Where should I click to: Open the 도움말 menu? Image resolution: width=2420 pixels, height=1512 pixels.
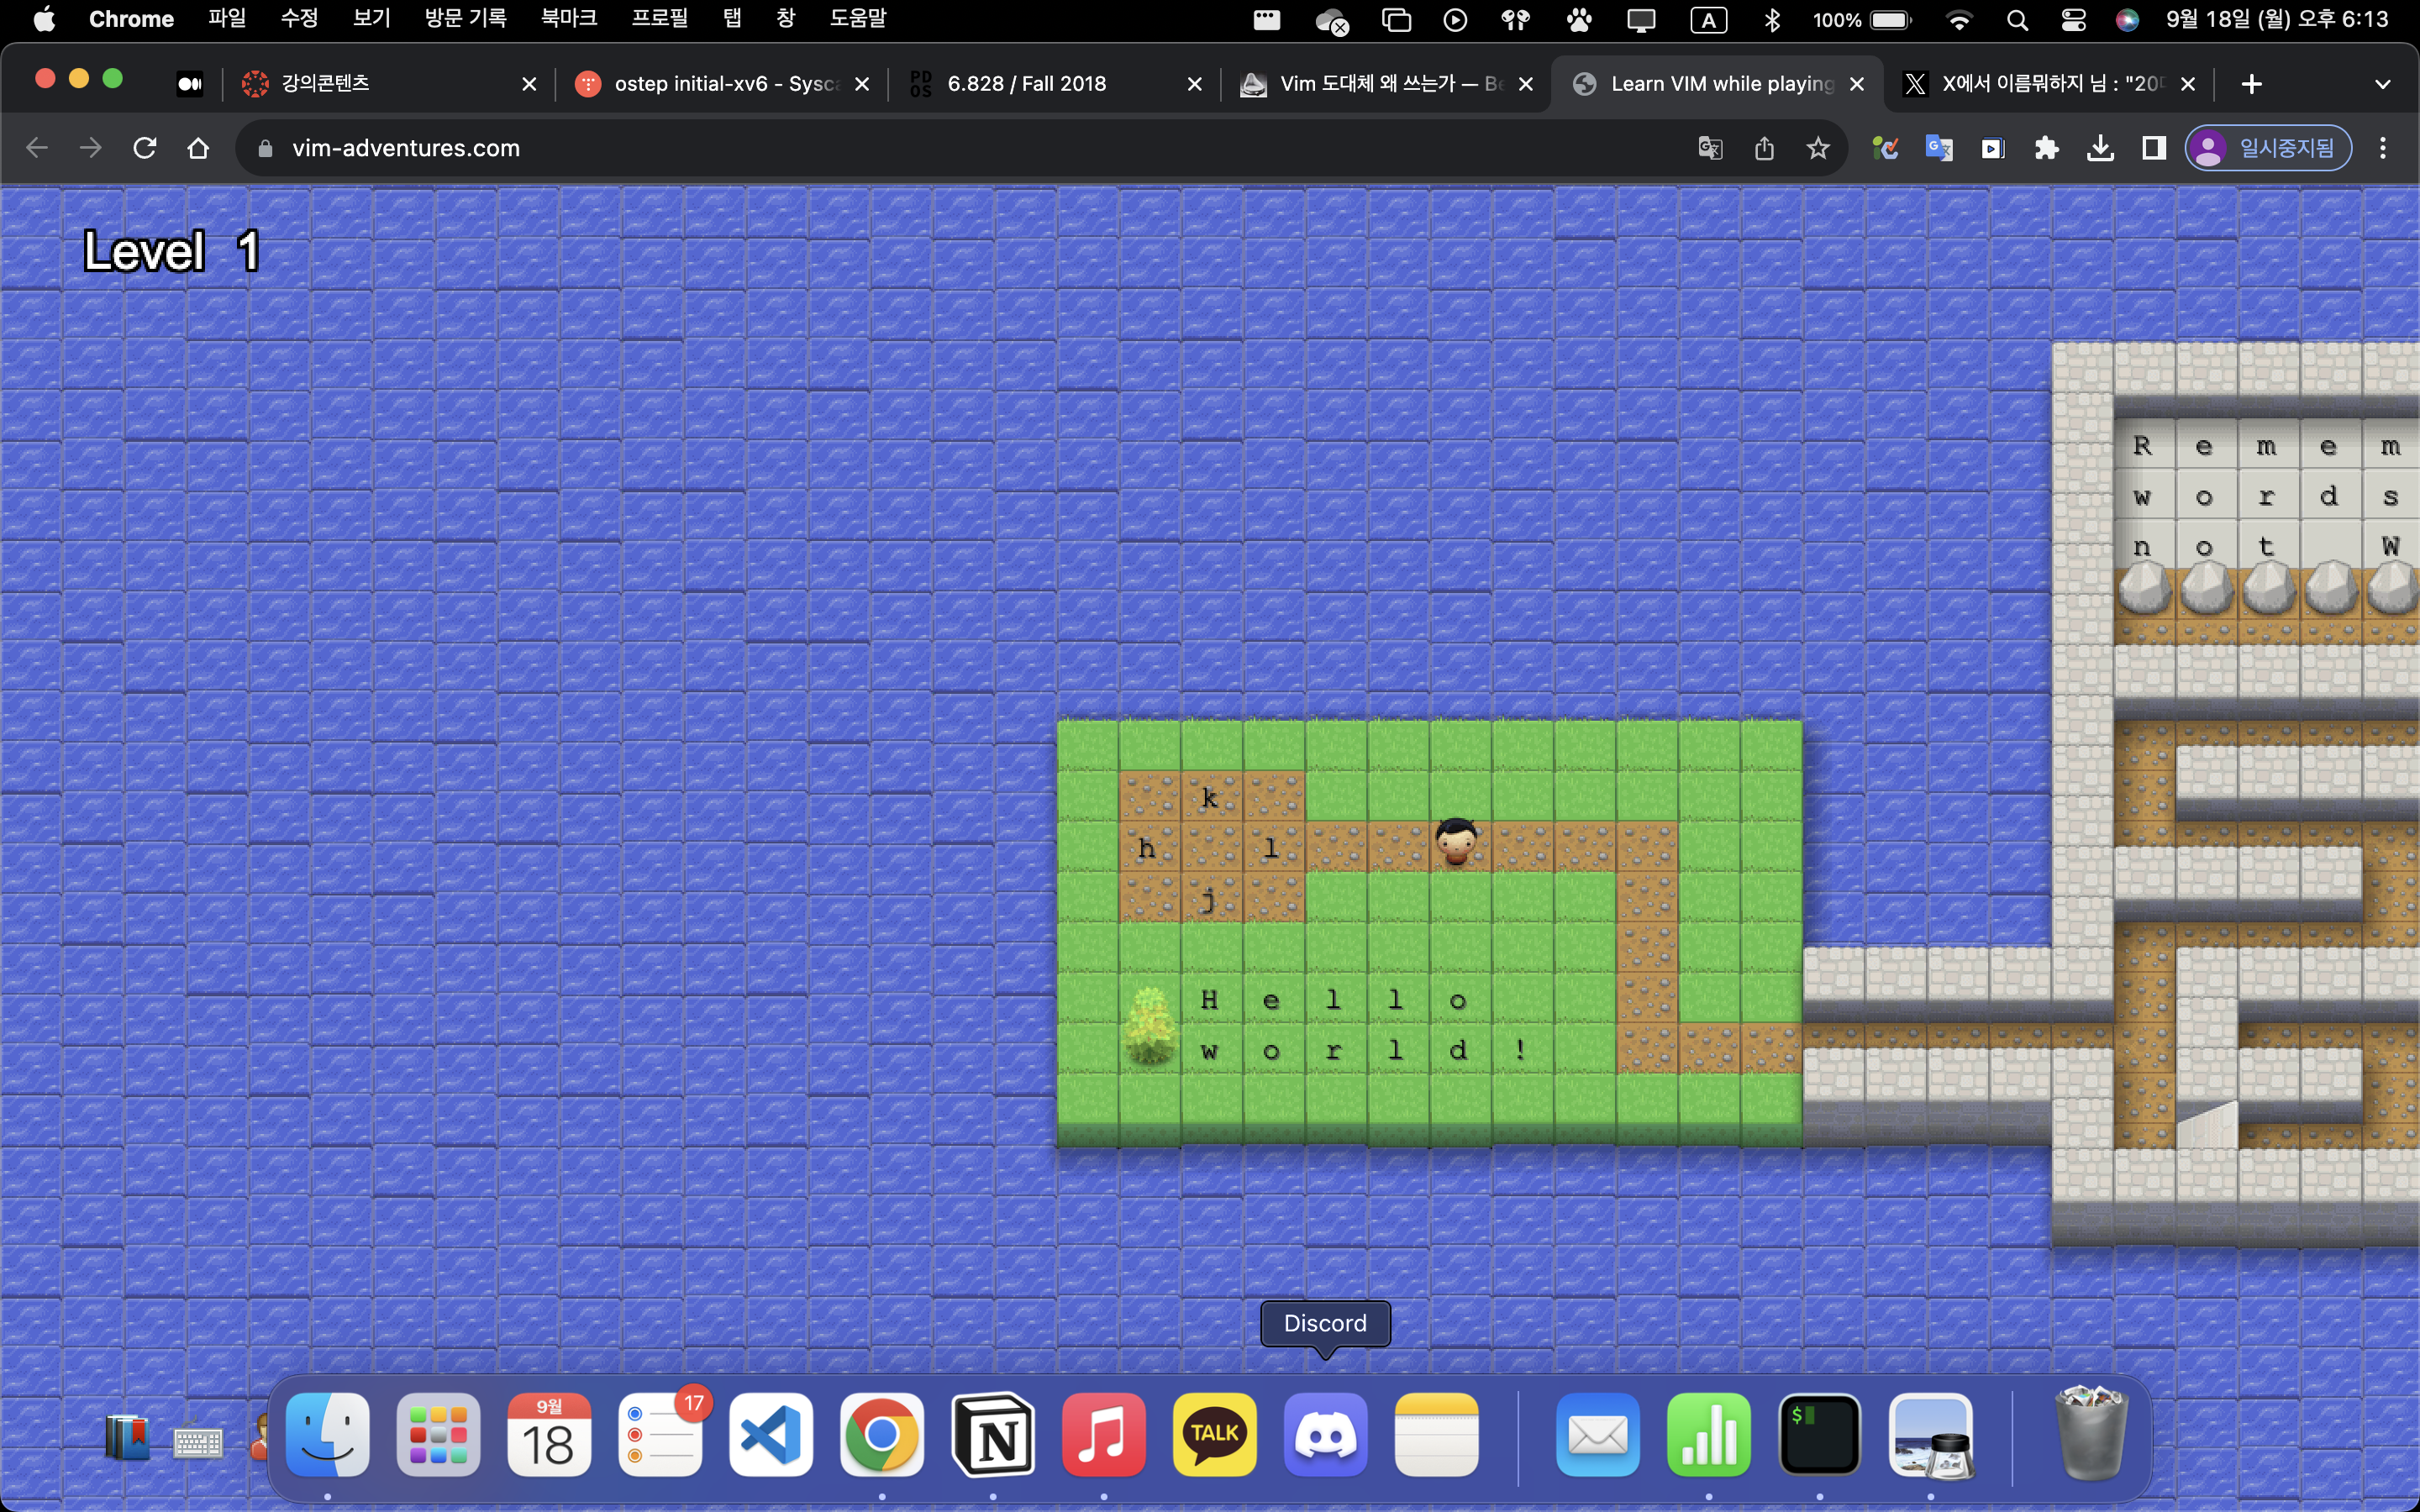(x=858, y=19)
